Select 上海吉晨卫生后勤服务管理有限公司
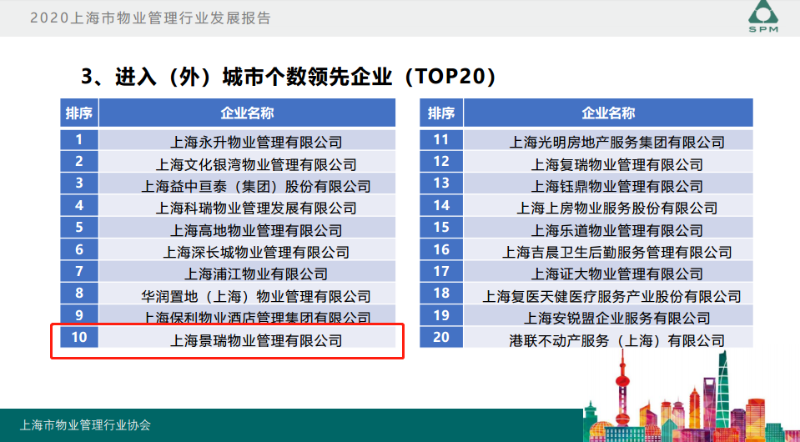The image size is (800, 442). [616, 252]
